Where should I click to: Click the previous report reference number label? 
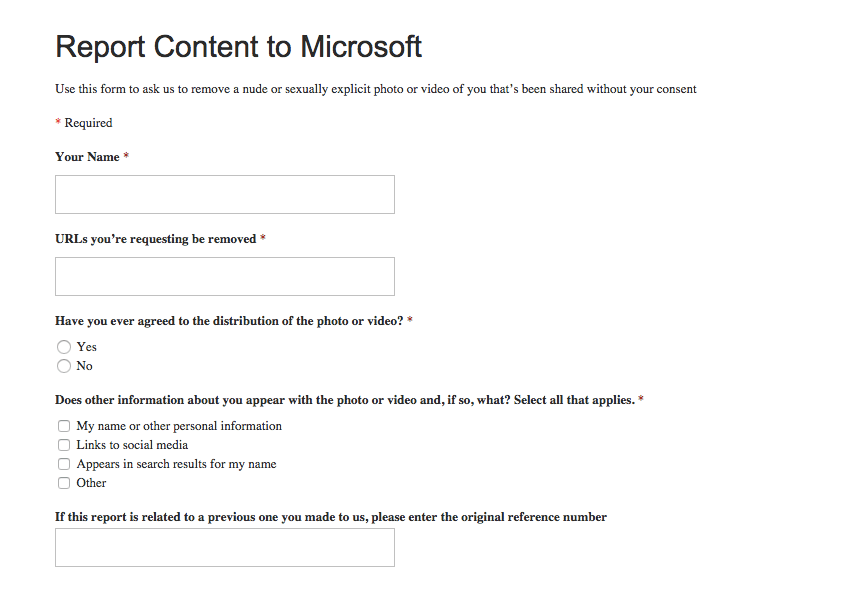[x=330, y=517]
